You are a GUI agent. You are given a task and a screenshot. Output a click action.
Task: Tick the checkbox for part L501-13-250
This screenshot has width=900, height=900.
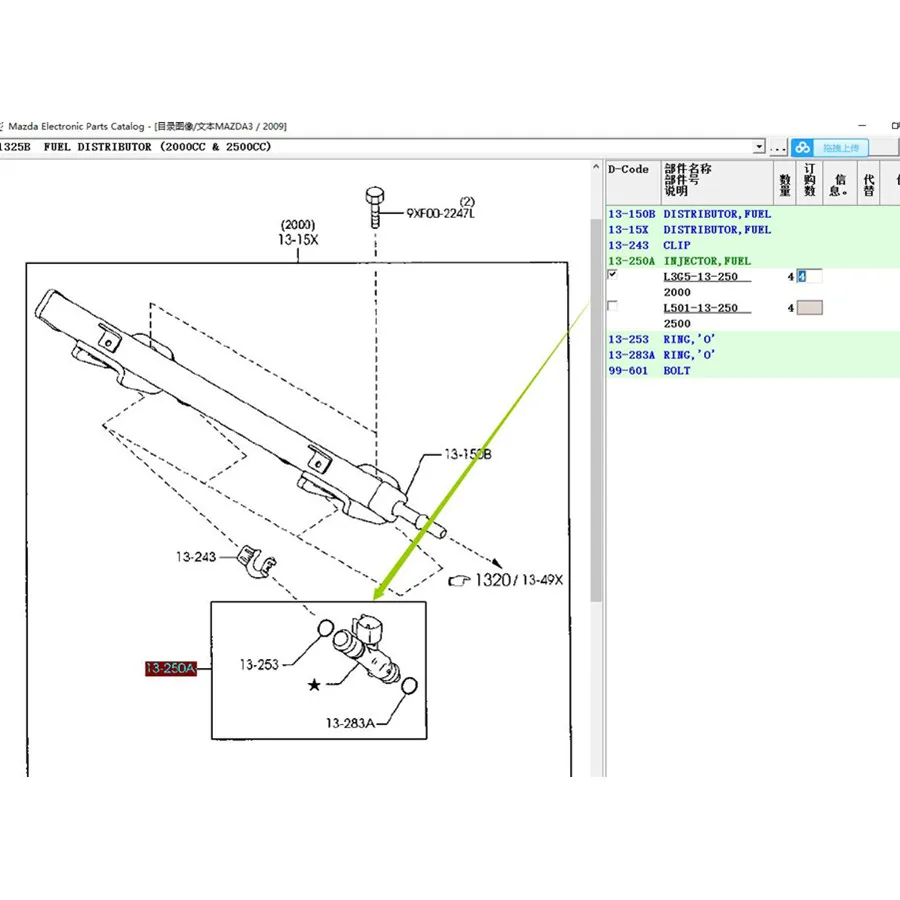612,306
